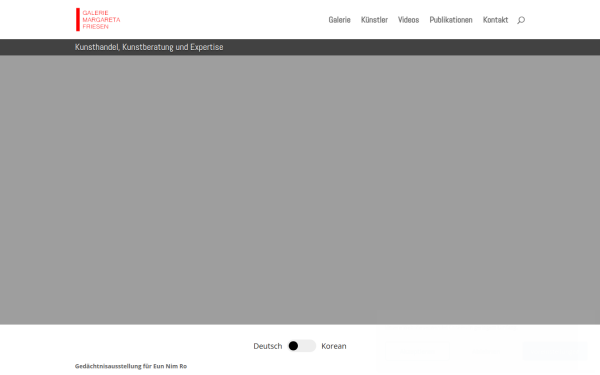This screenshot has height=375, width=600.
Task: Click the 'Kunsthandel, Kunstberatung und Expertise' tagline
Action: tap(149, 47)
